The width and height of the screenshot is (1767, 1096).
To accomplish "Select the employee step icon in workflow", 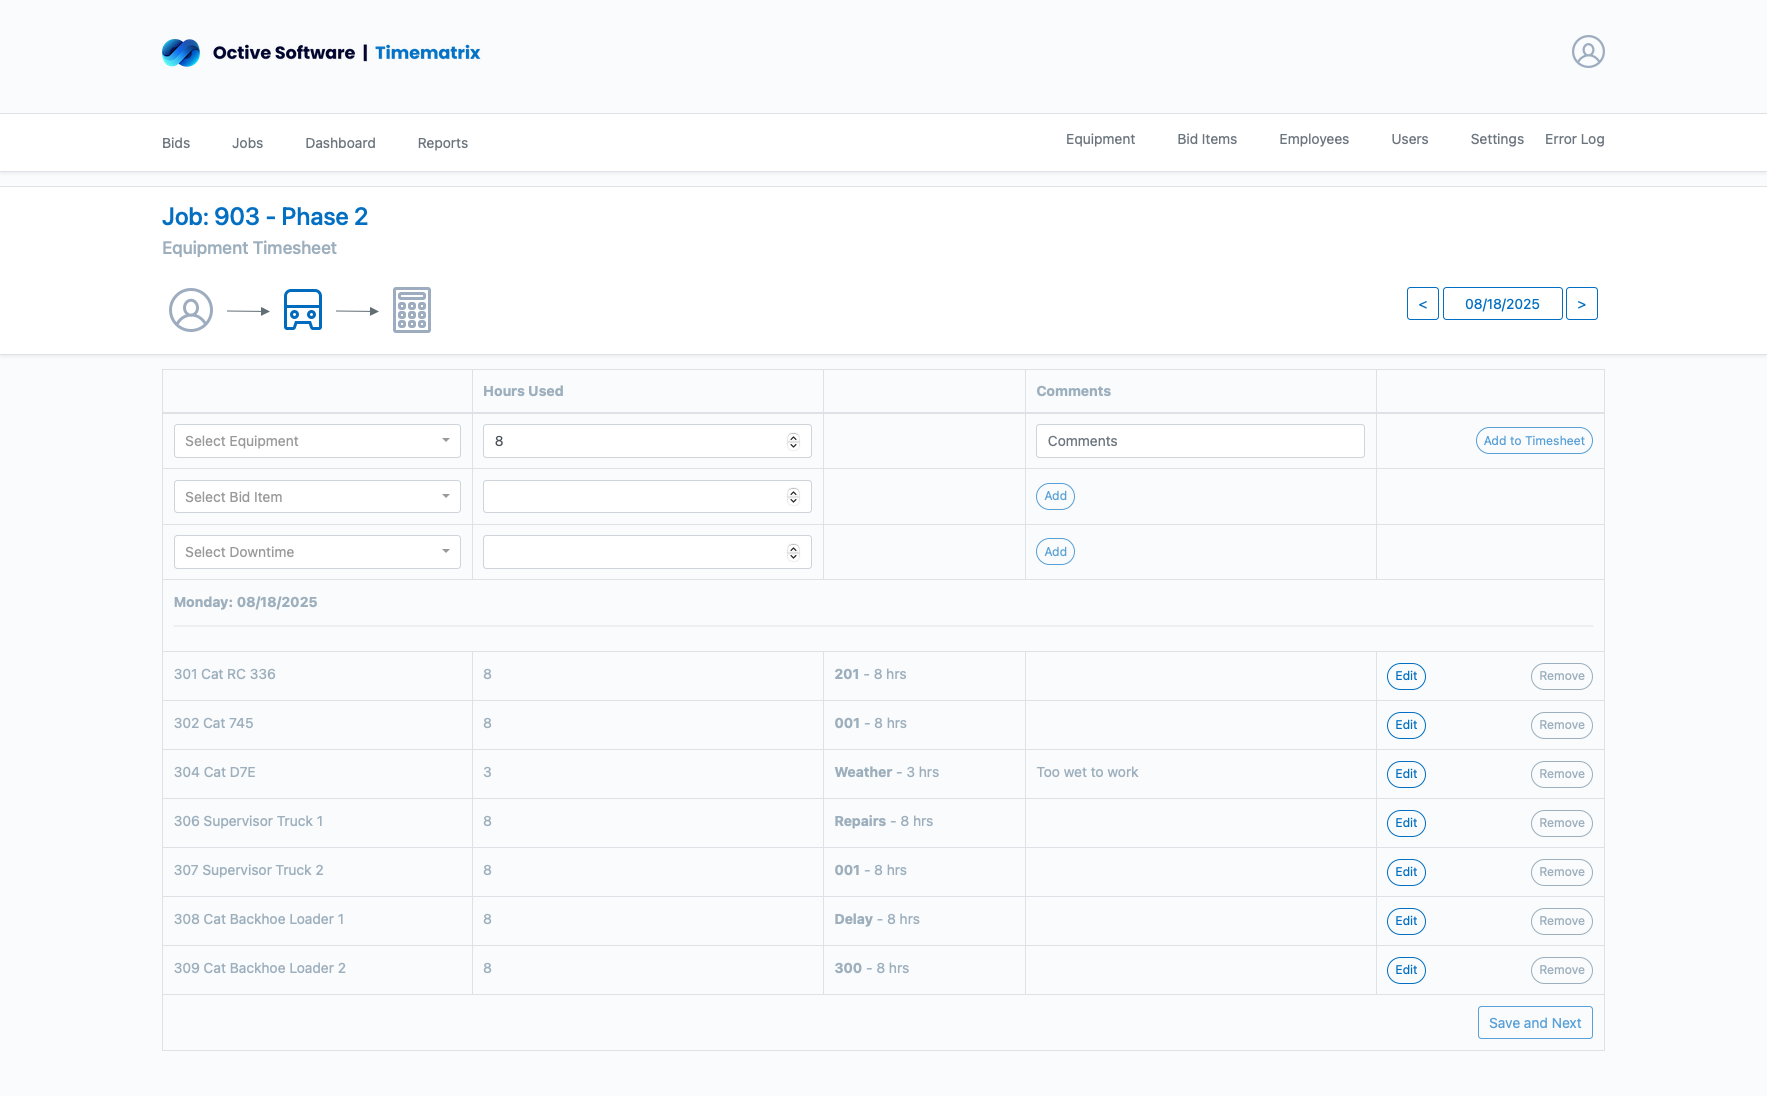I will pyautogui.click(x=191, y=310).
